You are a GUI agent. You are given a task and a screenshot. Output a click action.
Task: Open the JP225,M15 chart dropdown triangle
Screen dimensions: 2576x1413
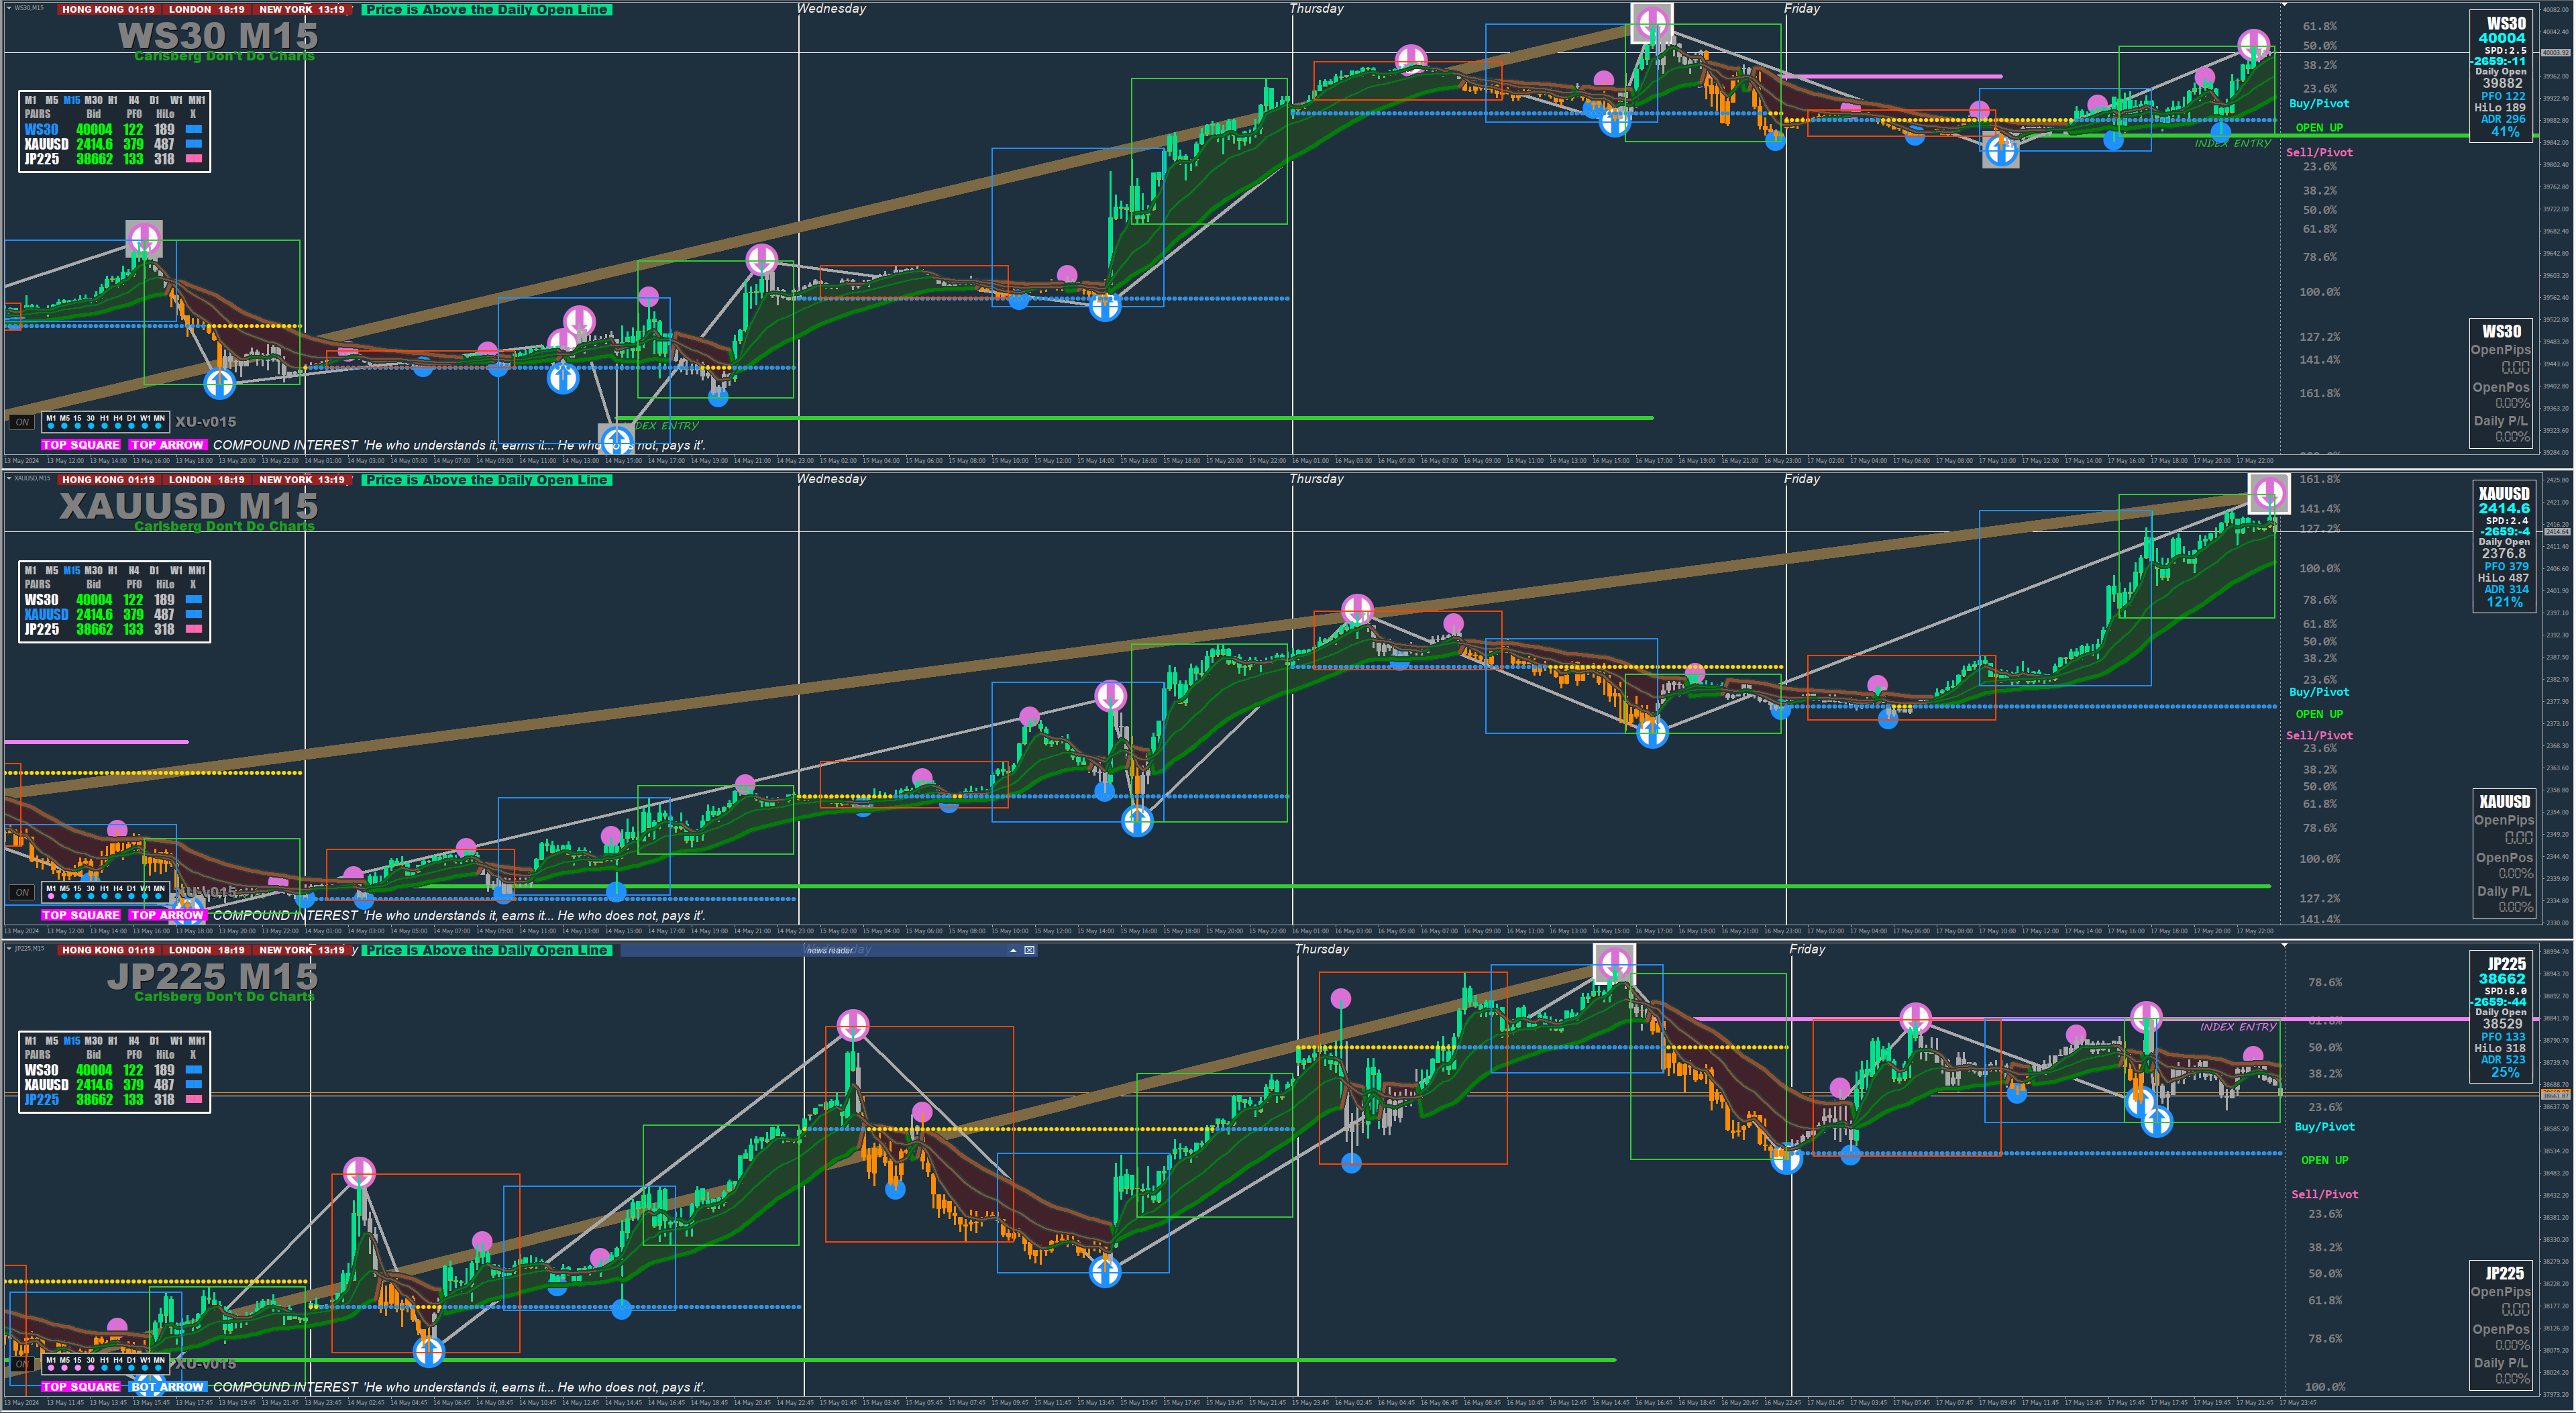pos(9,948)
